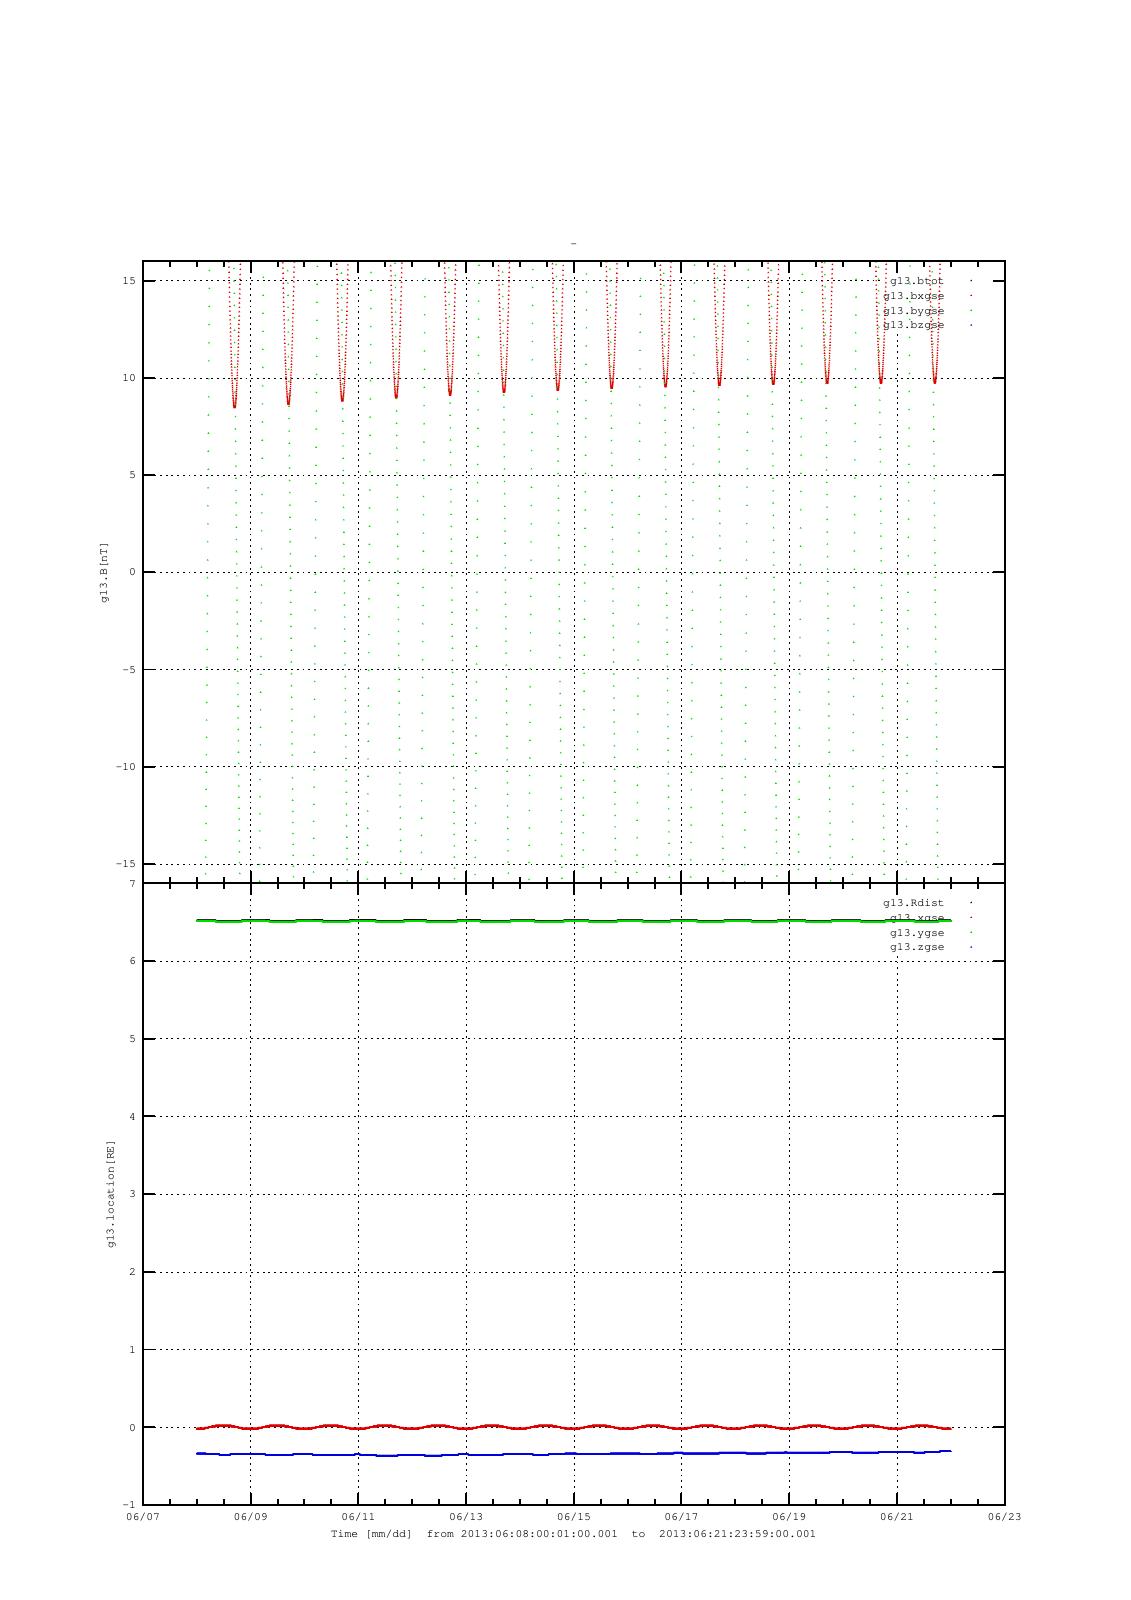Viewport: 1131px width, 1600px height.
Task: Click the wavy red xgse trace at zero
Action: pyautogui.click(x=574, y=1427)
